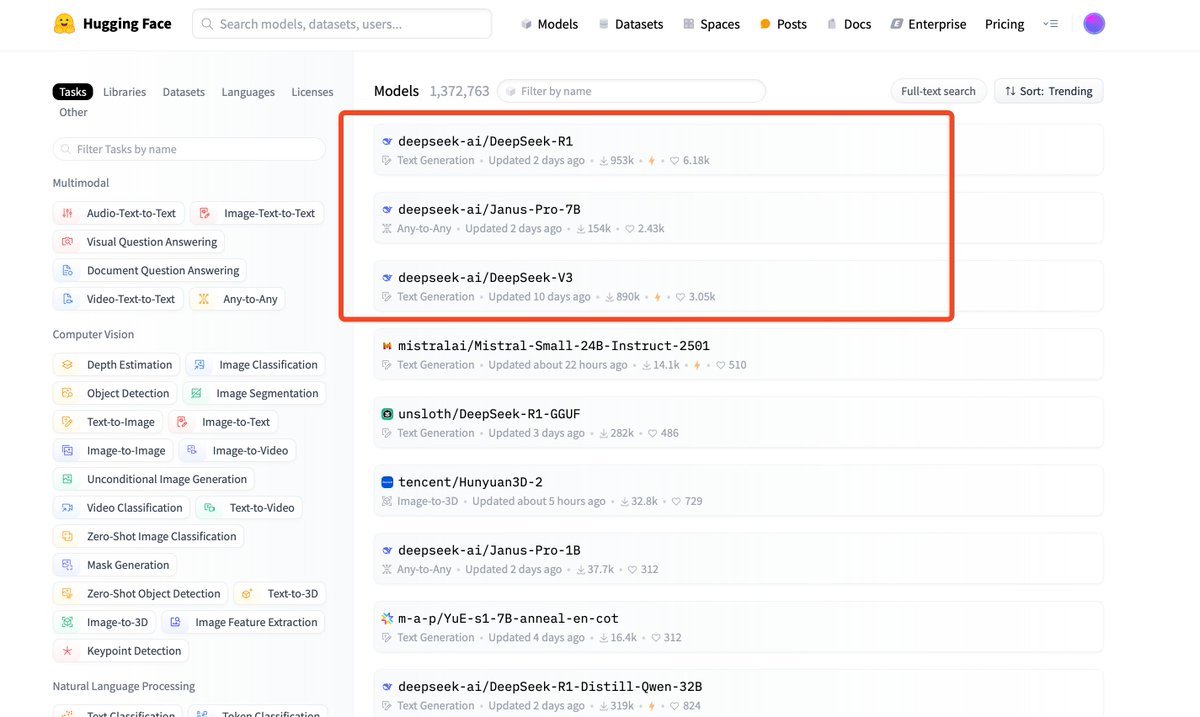Click the inference lightning icon on DeepSeek-V3
The width and height of the screenshot is (1200, 717).
(x=657, y=297)
